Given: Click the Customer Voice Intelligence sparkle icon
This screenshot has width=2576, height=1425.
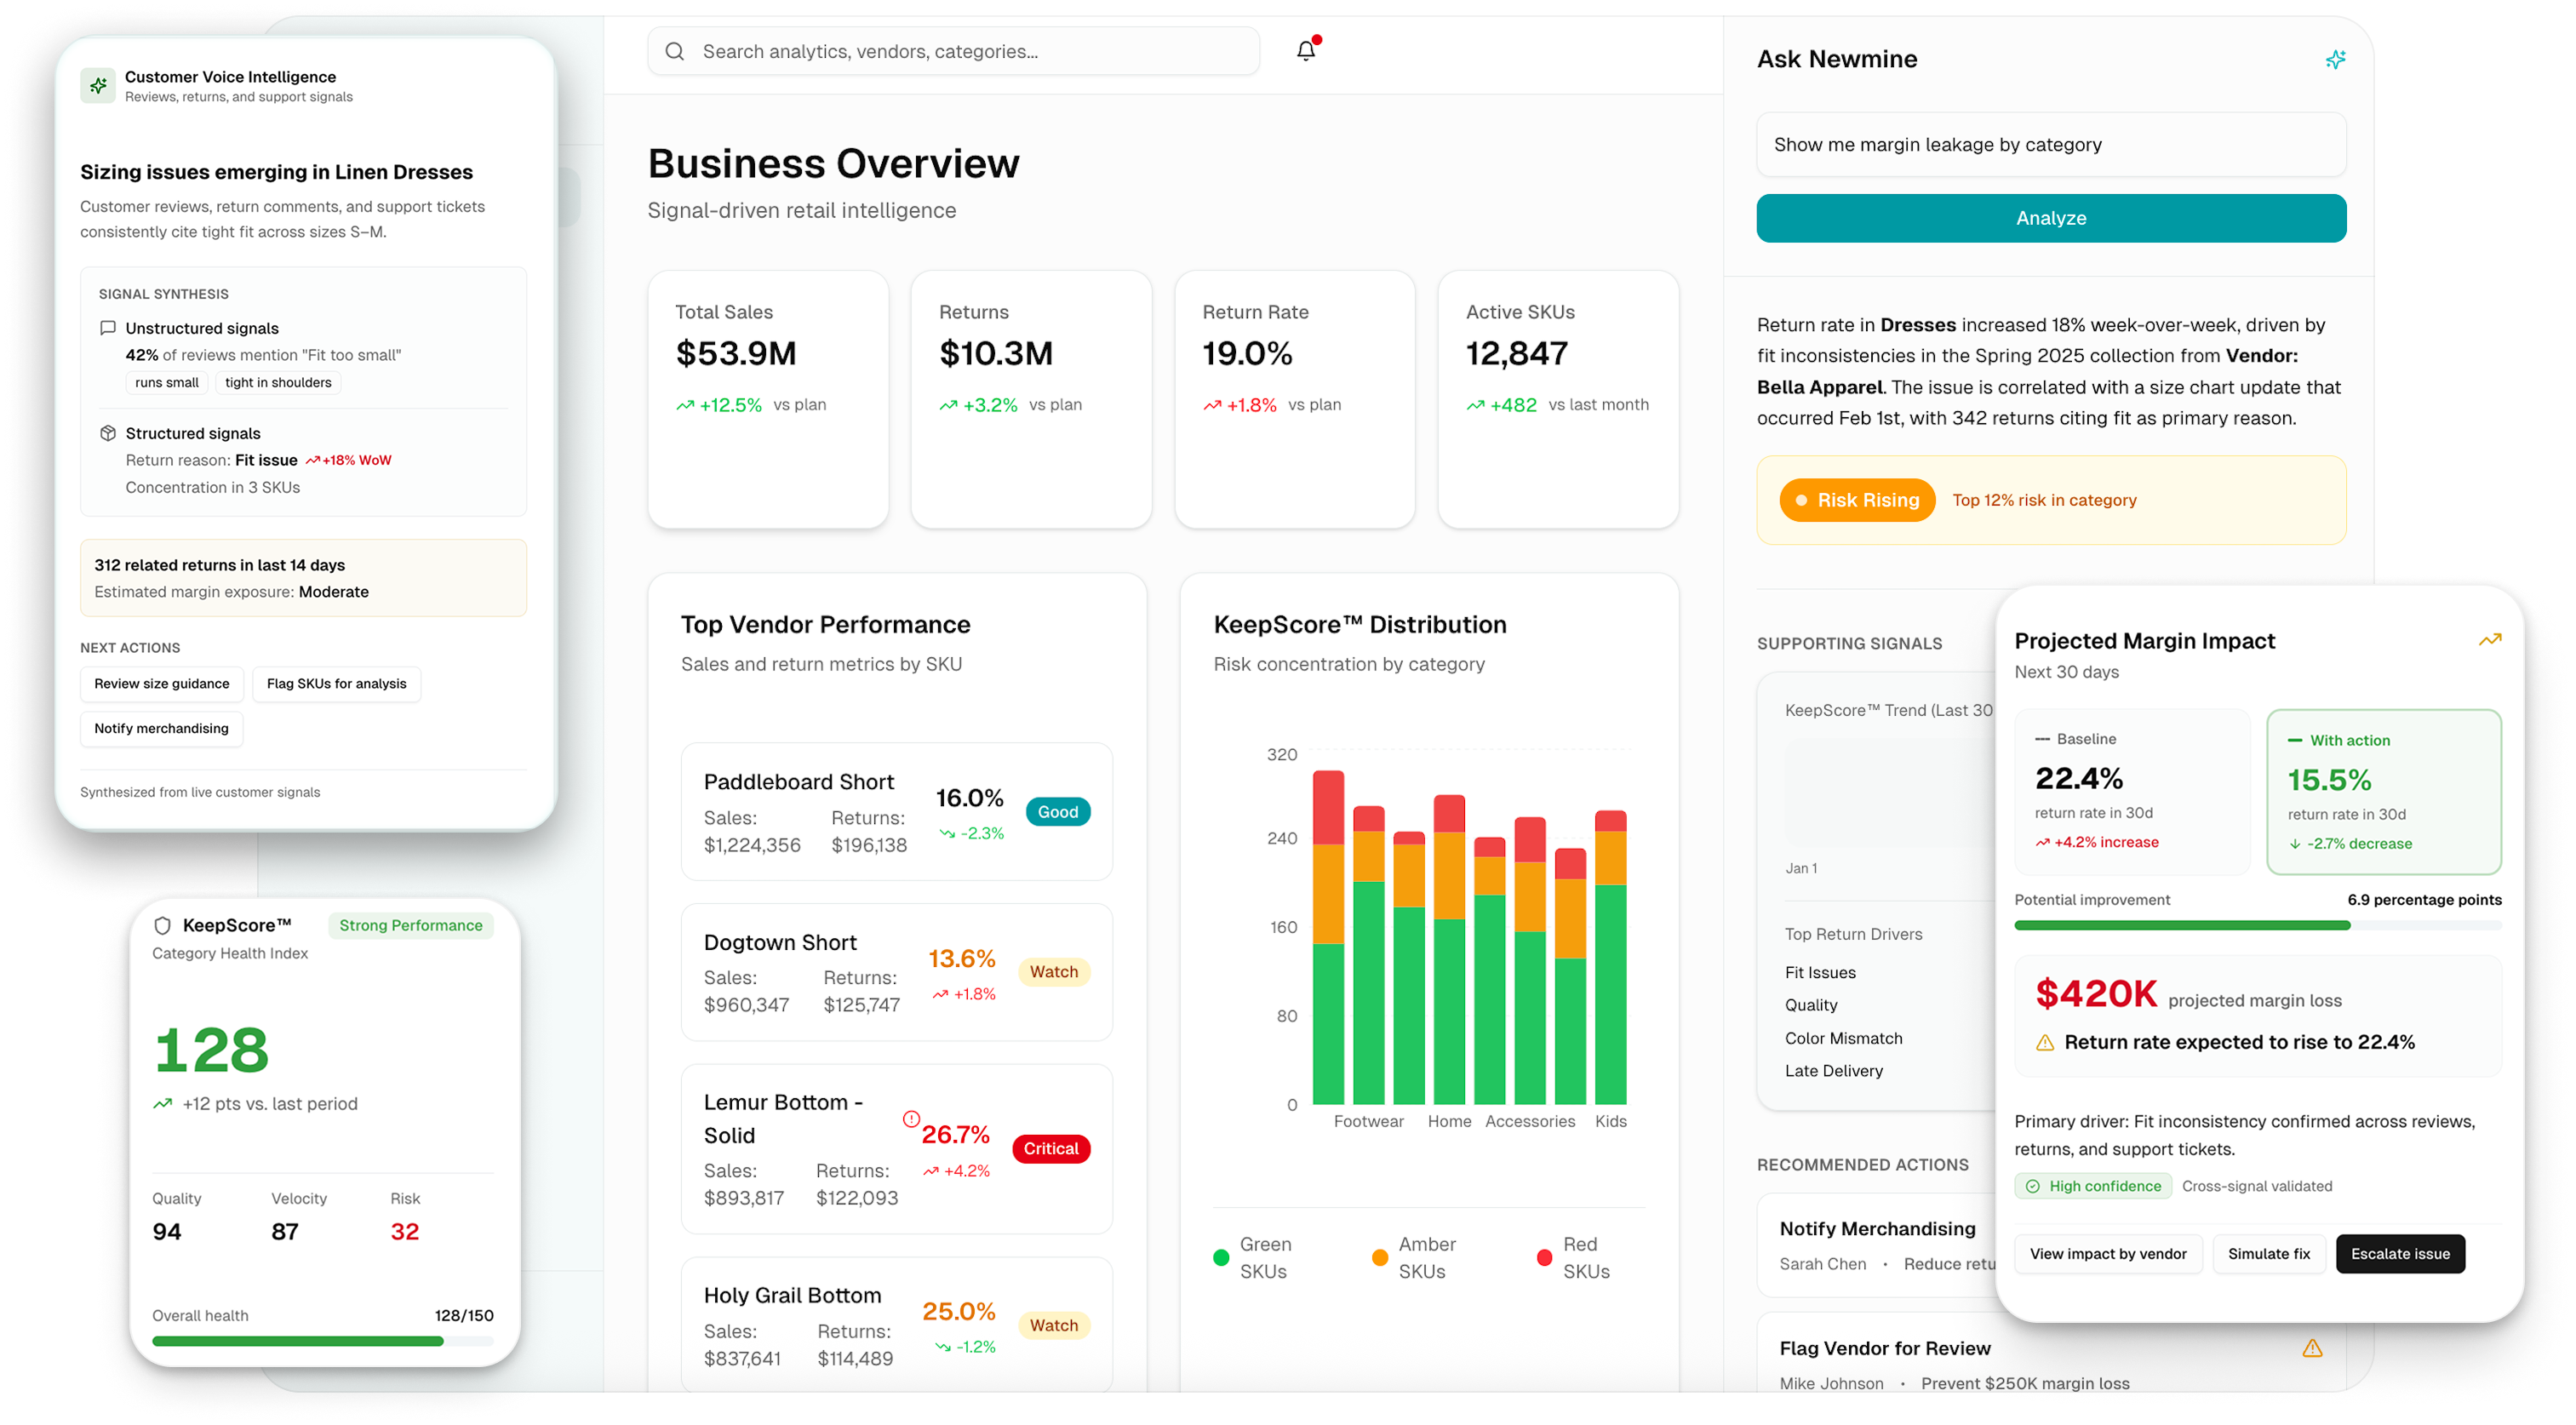Looking at the screenshot, I should click(x=98, y=86).
